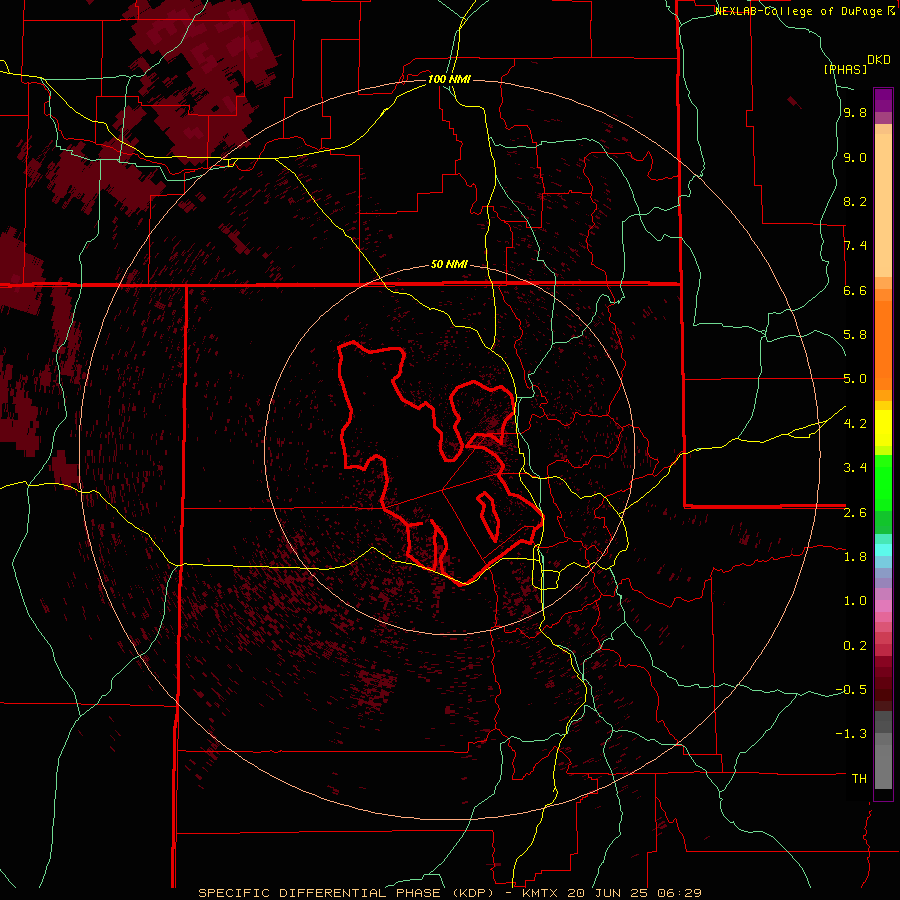Click the 1.0 value on the color scale
Viewport: 900px width, 900px height.
(855, 601)
